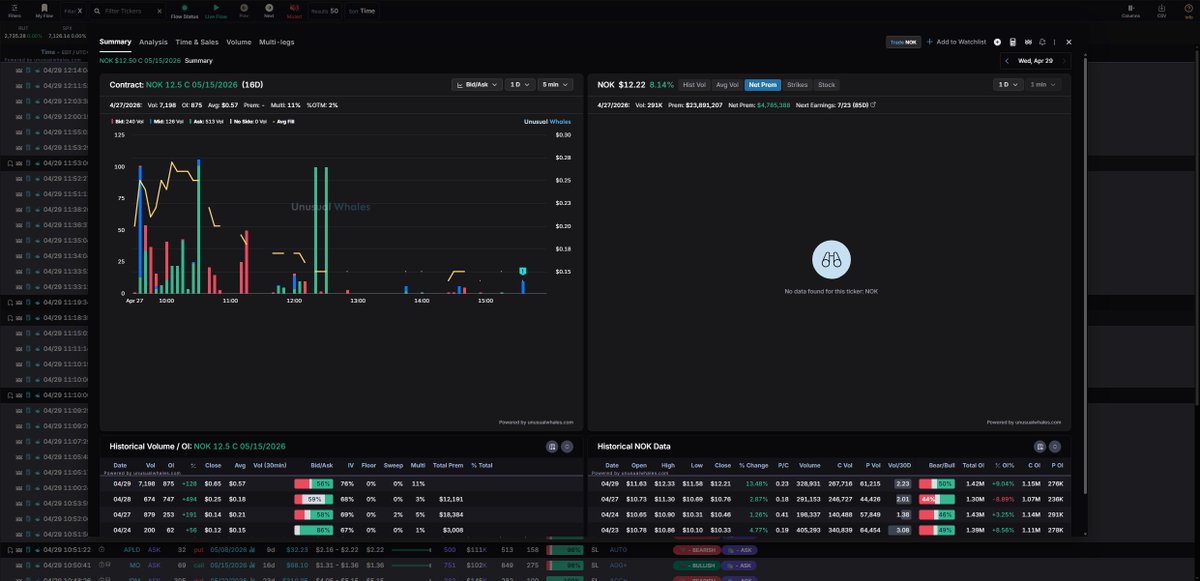This screenshot has height=581, width=1200.
Task: Select the Strikes chart toggle
Action: (797, 85)
